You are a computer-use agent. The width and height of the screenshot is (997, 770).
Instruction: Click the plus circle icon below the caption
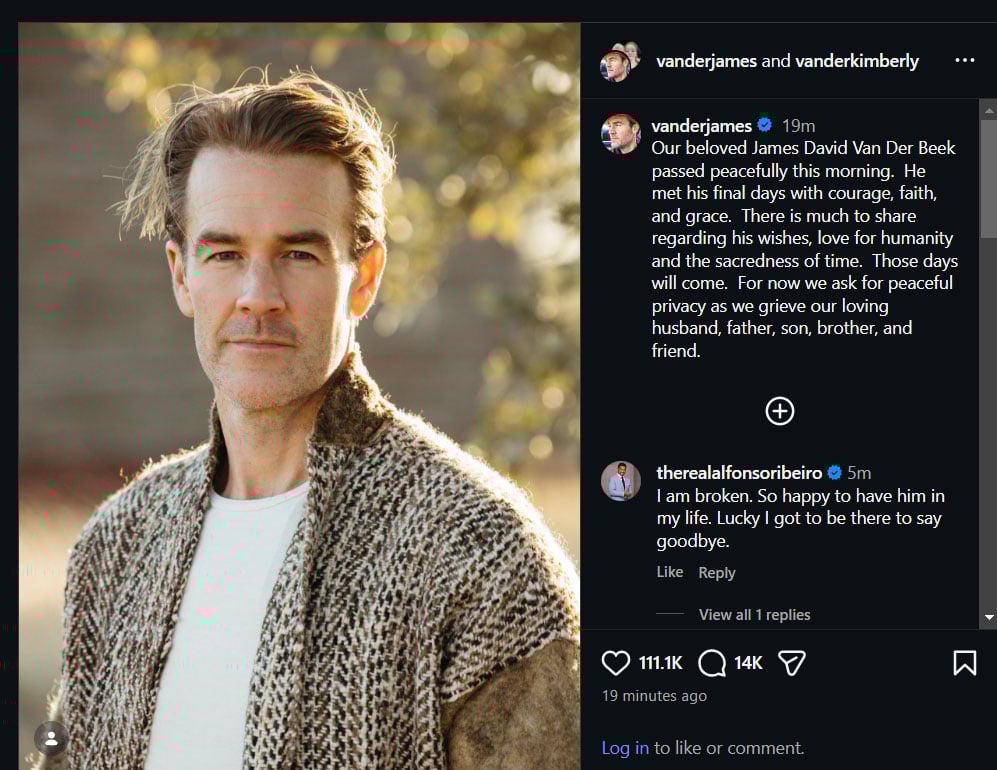coord(779,411)
